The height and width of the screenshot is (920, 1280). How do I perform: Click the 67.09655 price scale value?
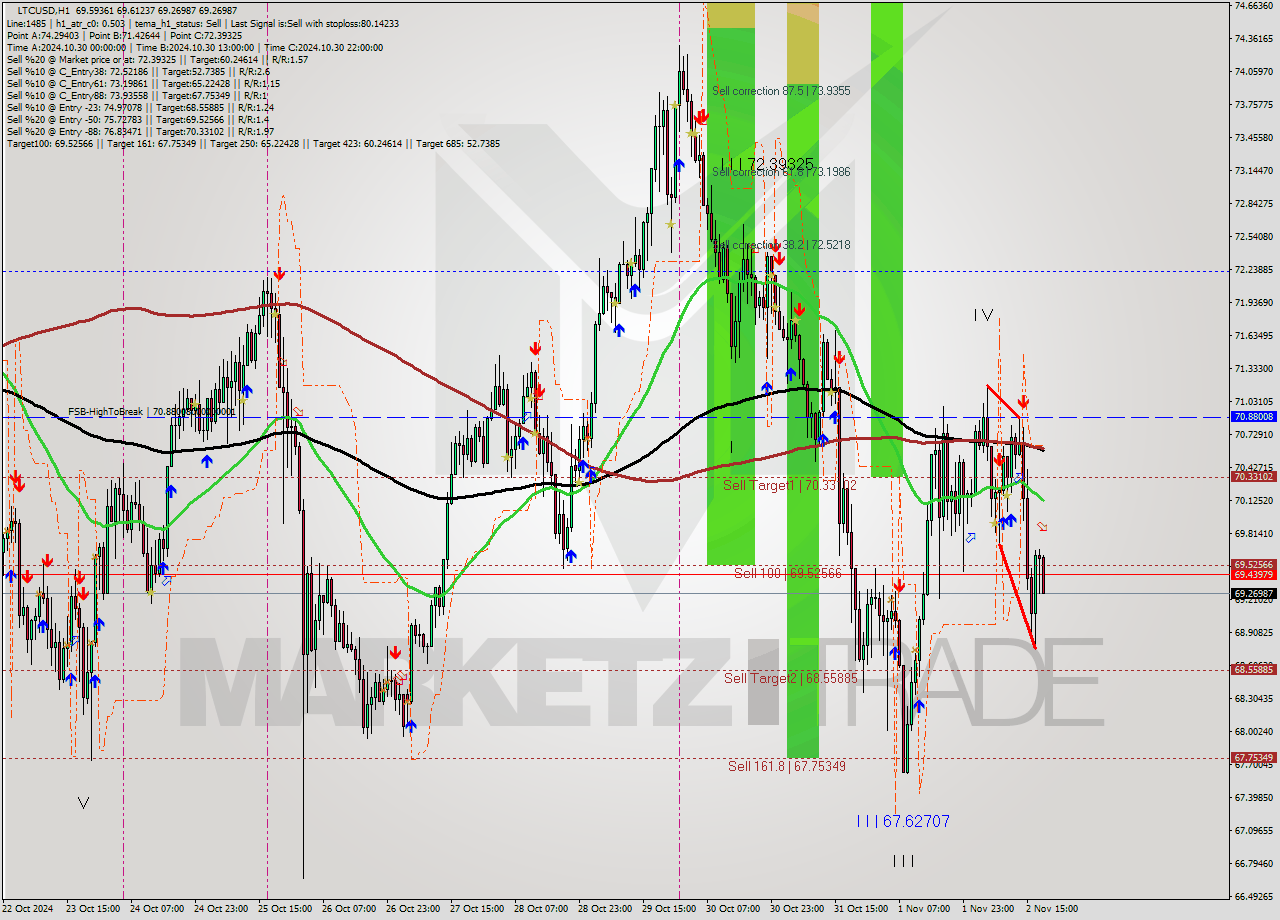point(1253,830)
